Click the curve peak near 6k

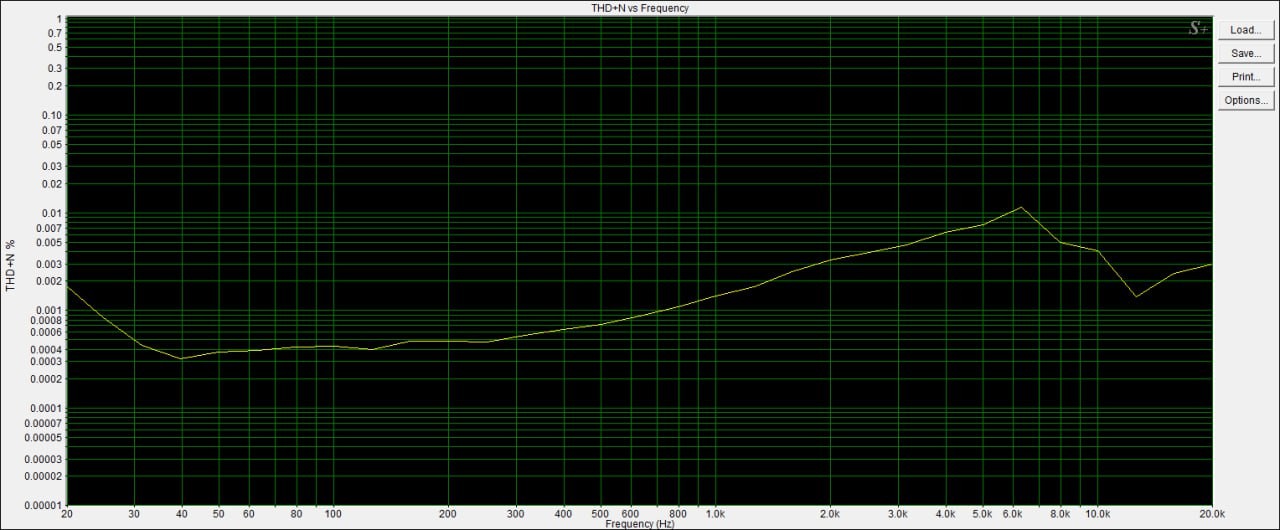click(x=1020, y=207)
